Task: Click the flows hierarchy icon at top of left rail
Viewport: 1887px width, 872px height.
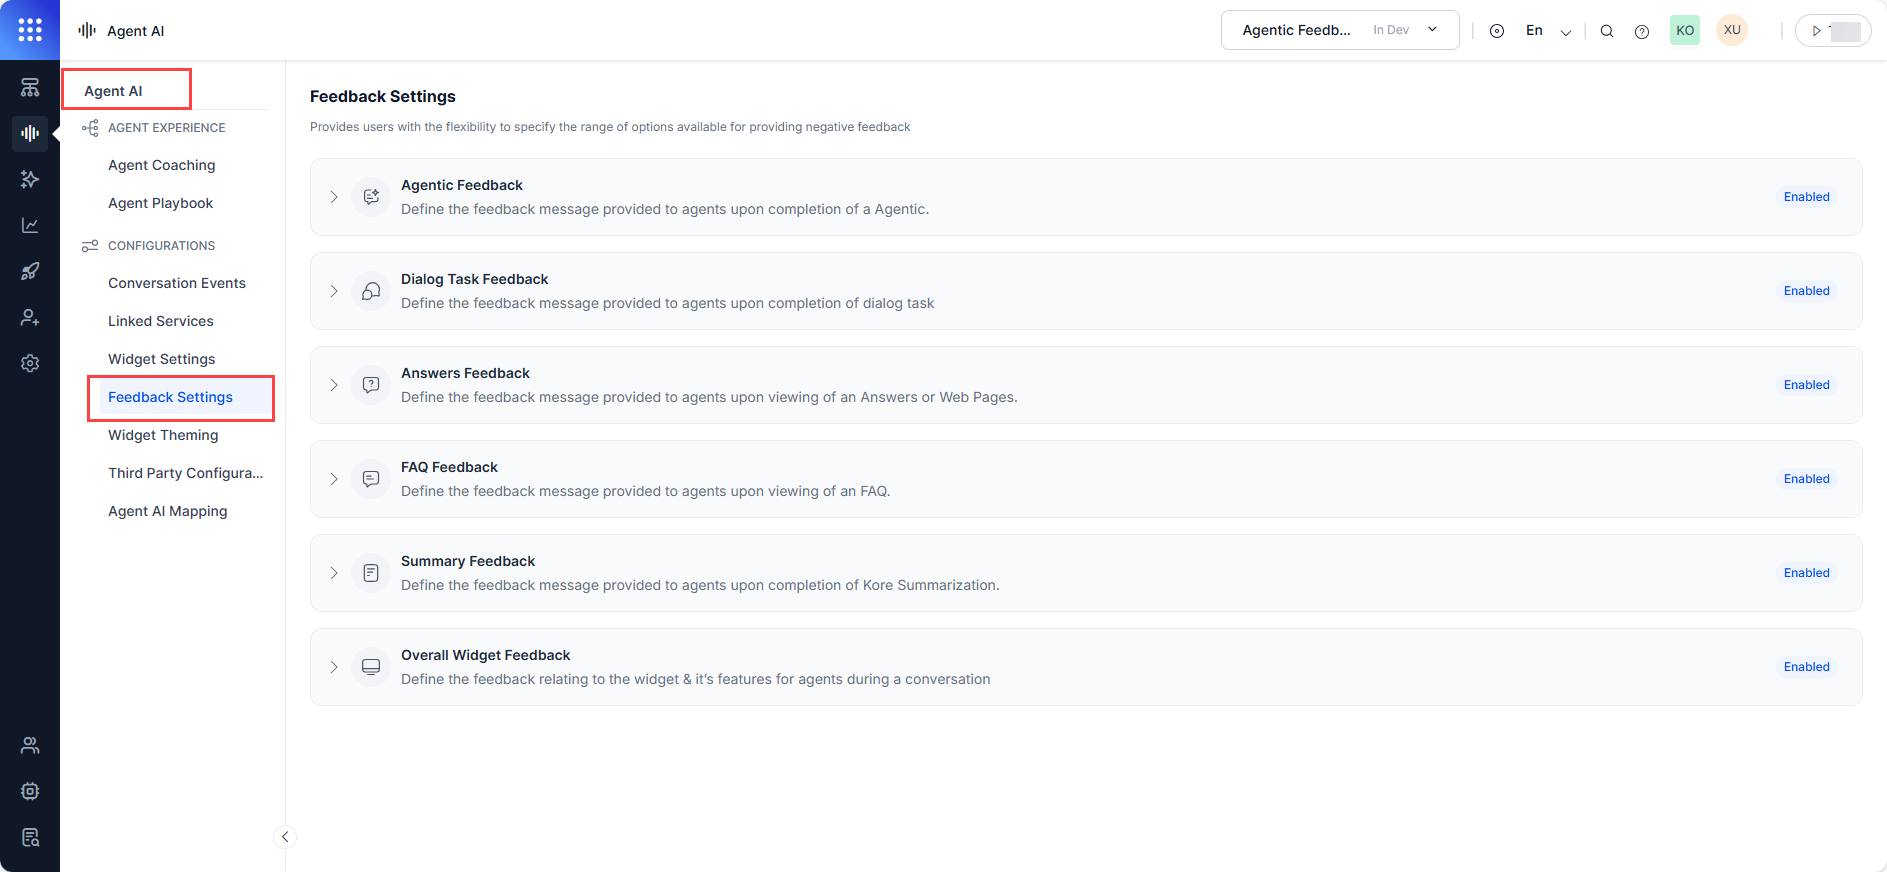Action: (30, 88)
